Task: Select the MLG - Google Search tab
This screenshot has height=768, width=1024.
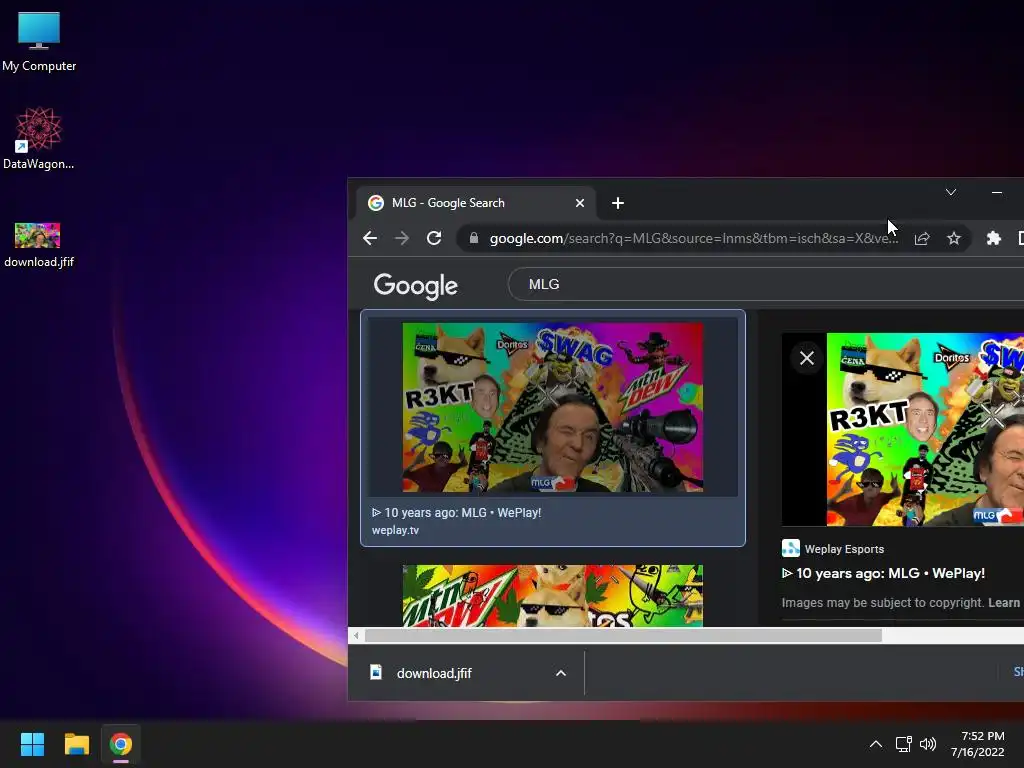Action: pos(476,203)
